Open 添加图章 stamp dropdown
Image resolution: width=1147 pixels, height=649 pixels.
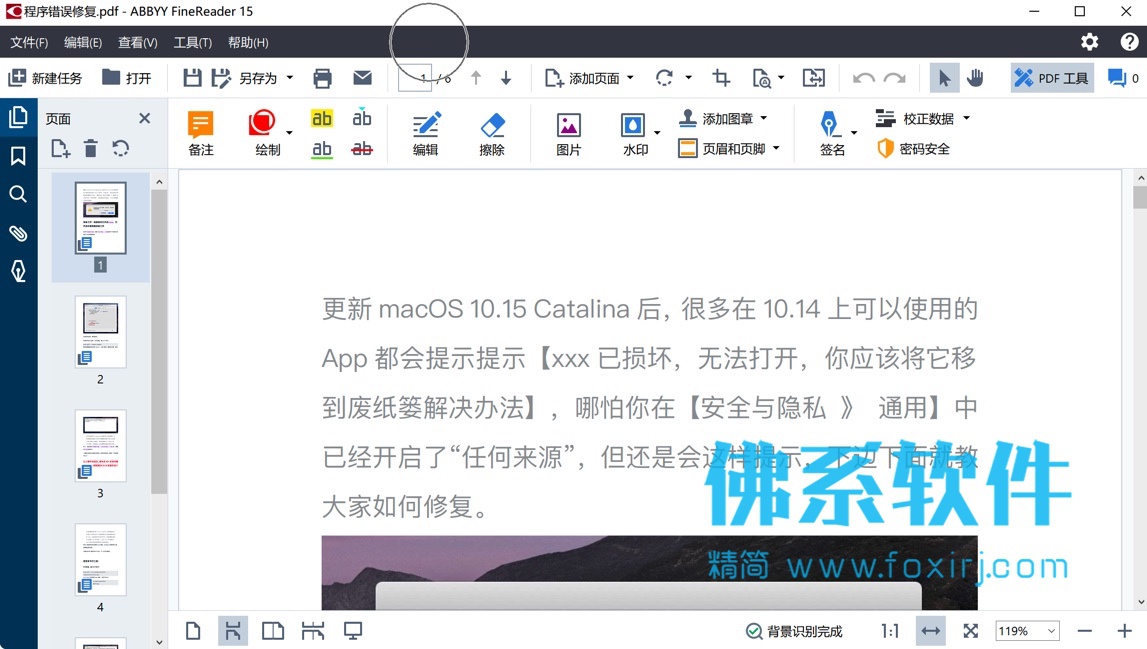pyautogui.click(x=723, y=118)
